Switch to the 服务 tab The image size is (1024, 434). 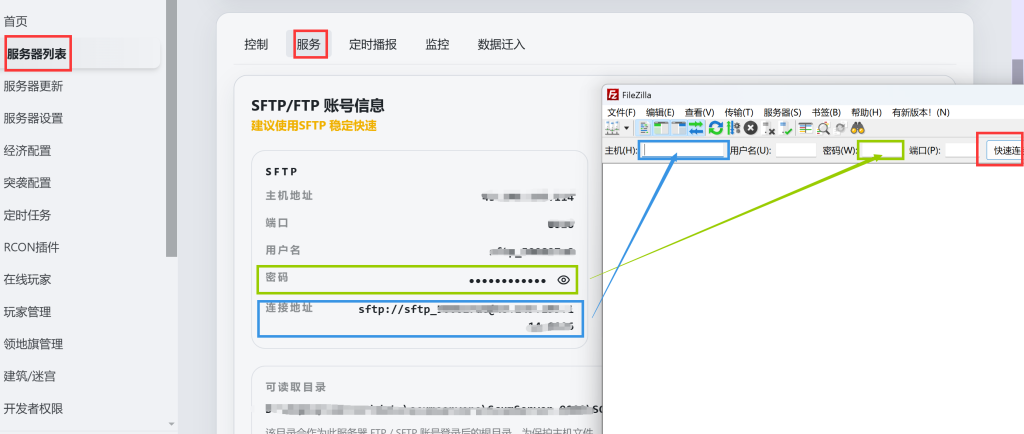coord(309,44)
